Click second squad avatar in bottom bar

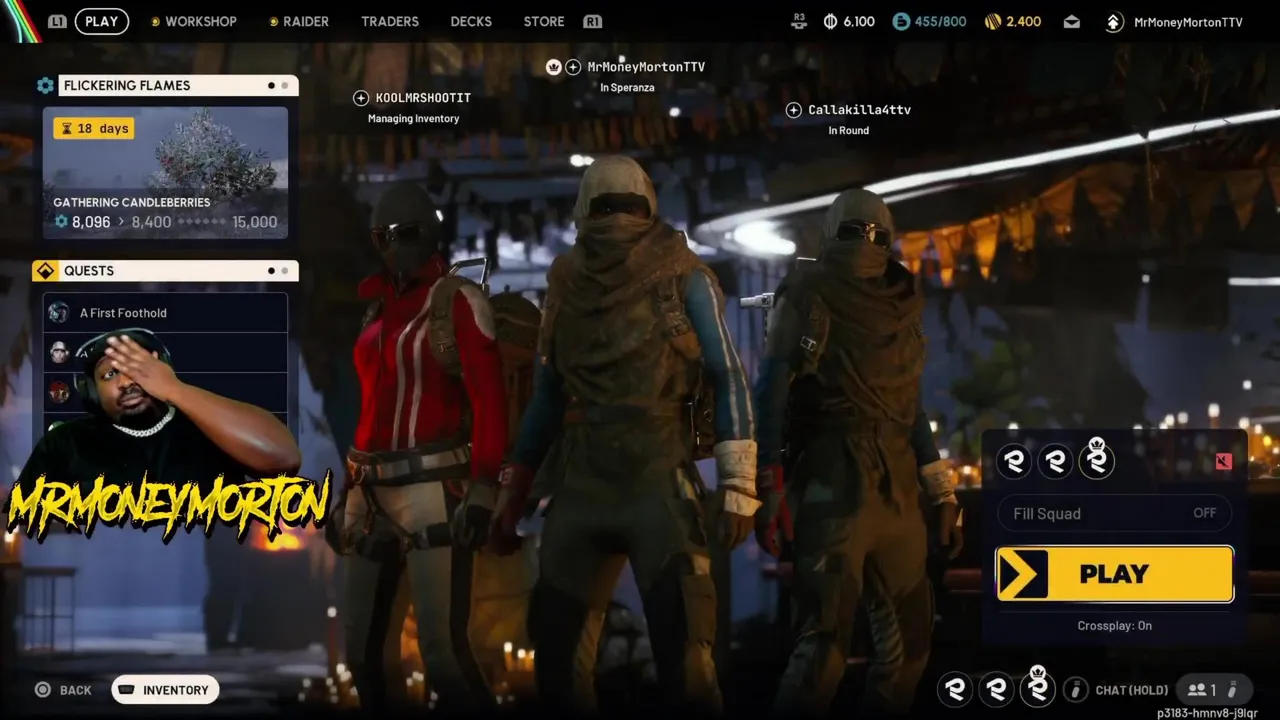pos(996,689)
